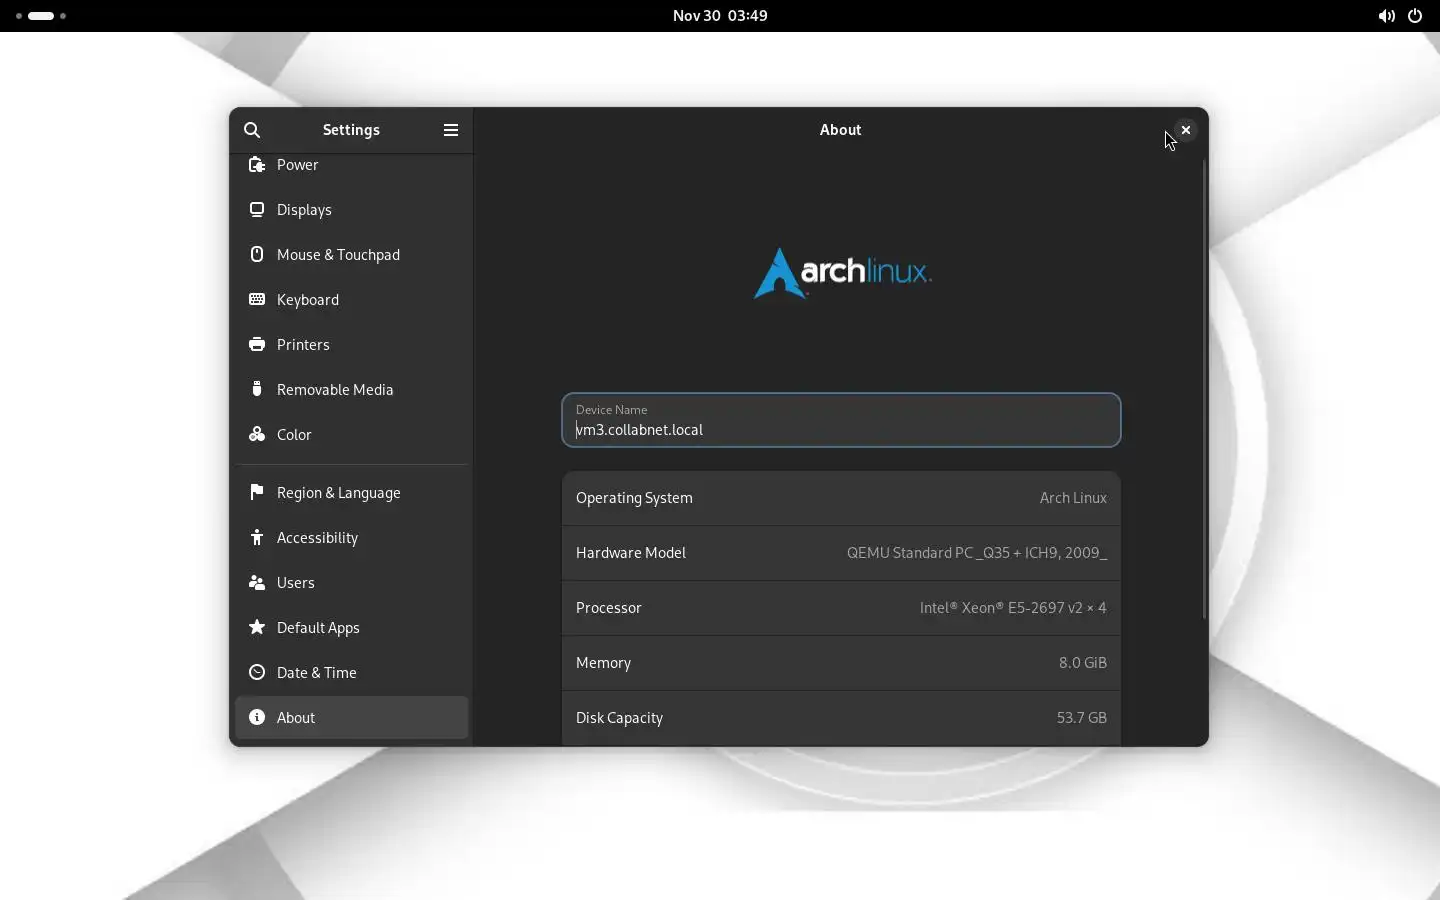This screenshot has height=900, width=1440.
Task: Click the Removable Media icon
Action: (257, 389)
